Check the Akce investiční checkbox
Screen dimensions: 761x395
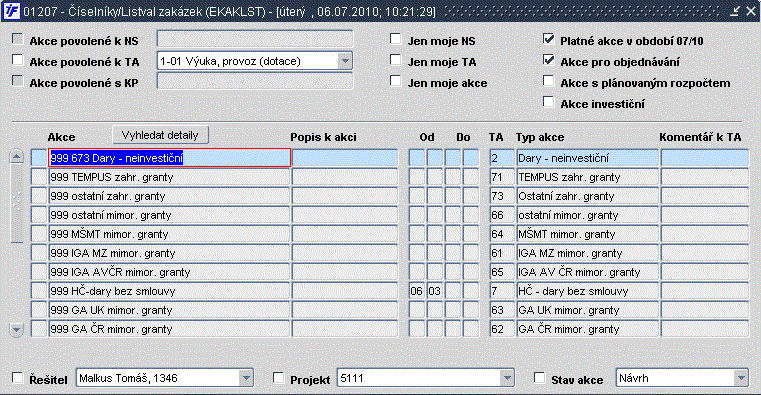548,101
